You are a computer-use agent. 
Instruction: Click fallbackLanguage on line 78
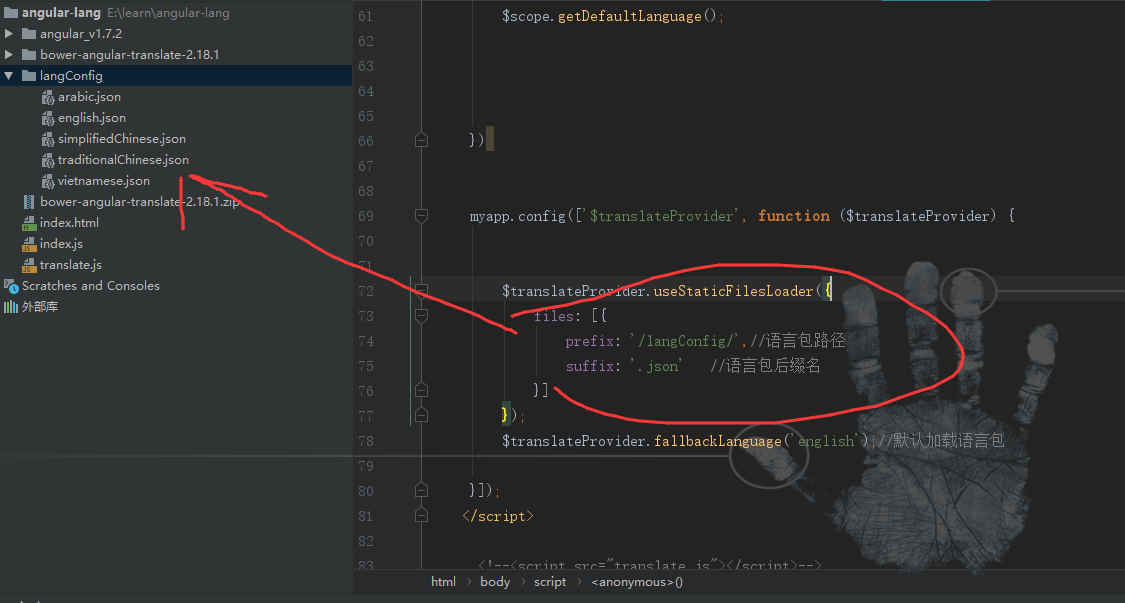pyautogui.click(x=717, y=441)
